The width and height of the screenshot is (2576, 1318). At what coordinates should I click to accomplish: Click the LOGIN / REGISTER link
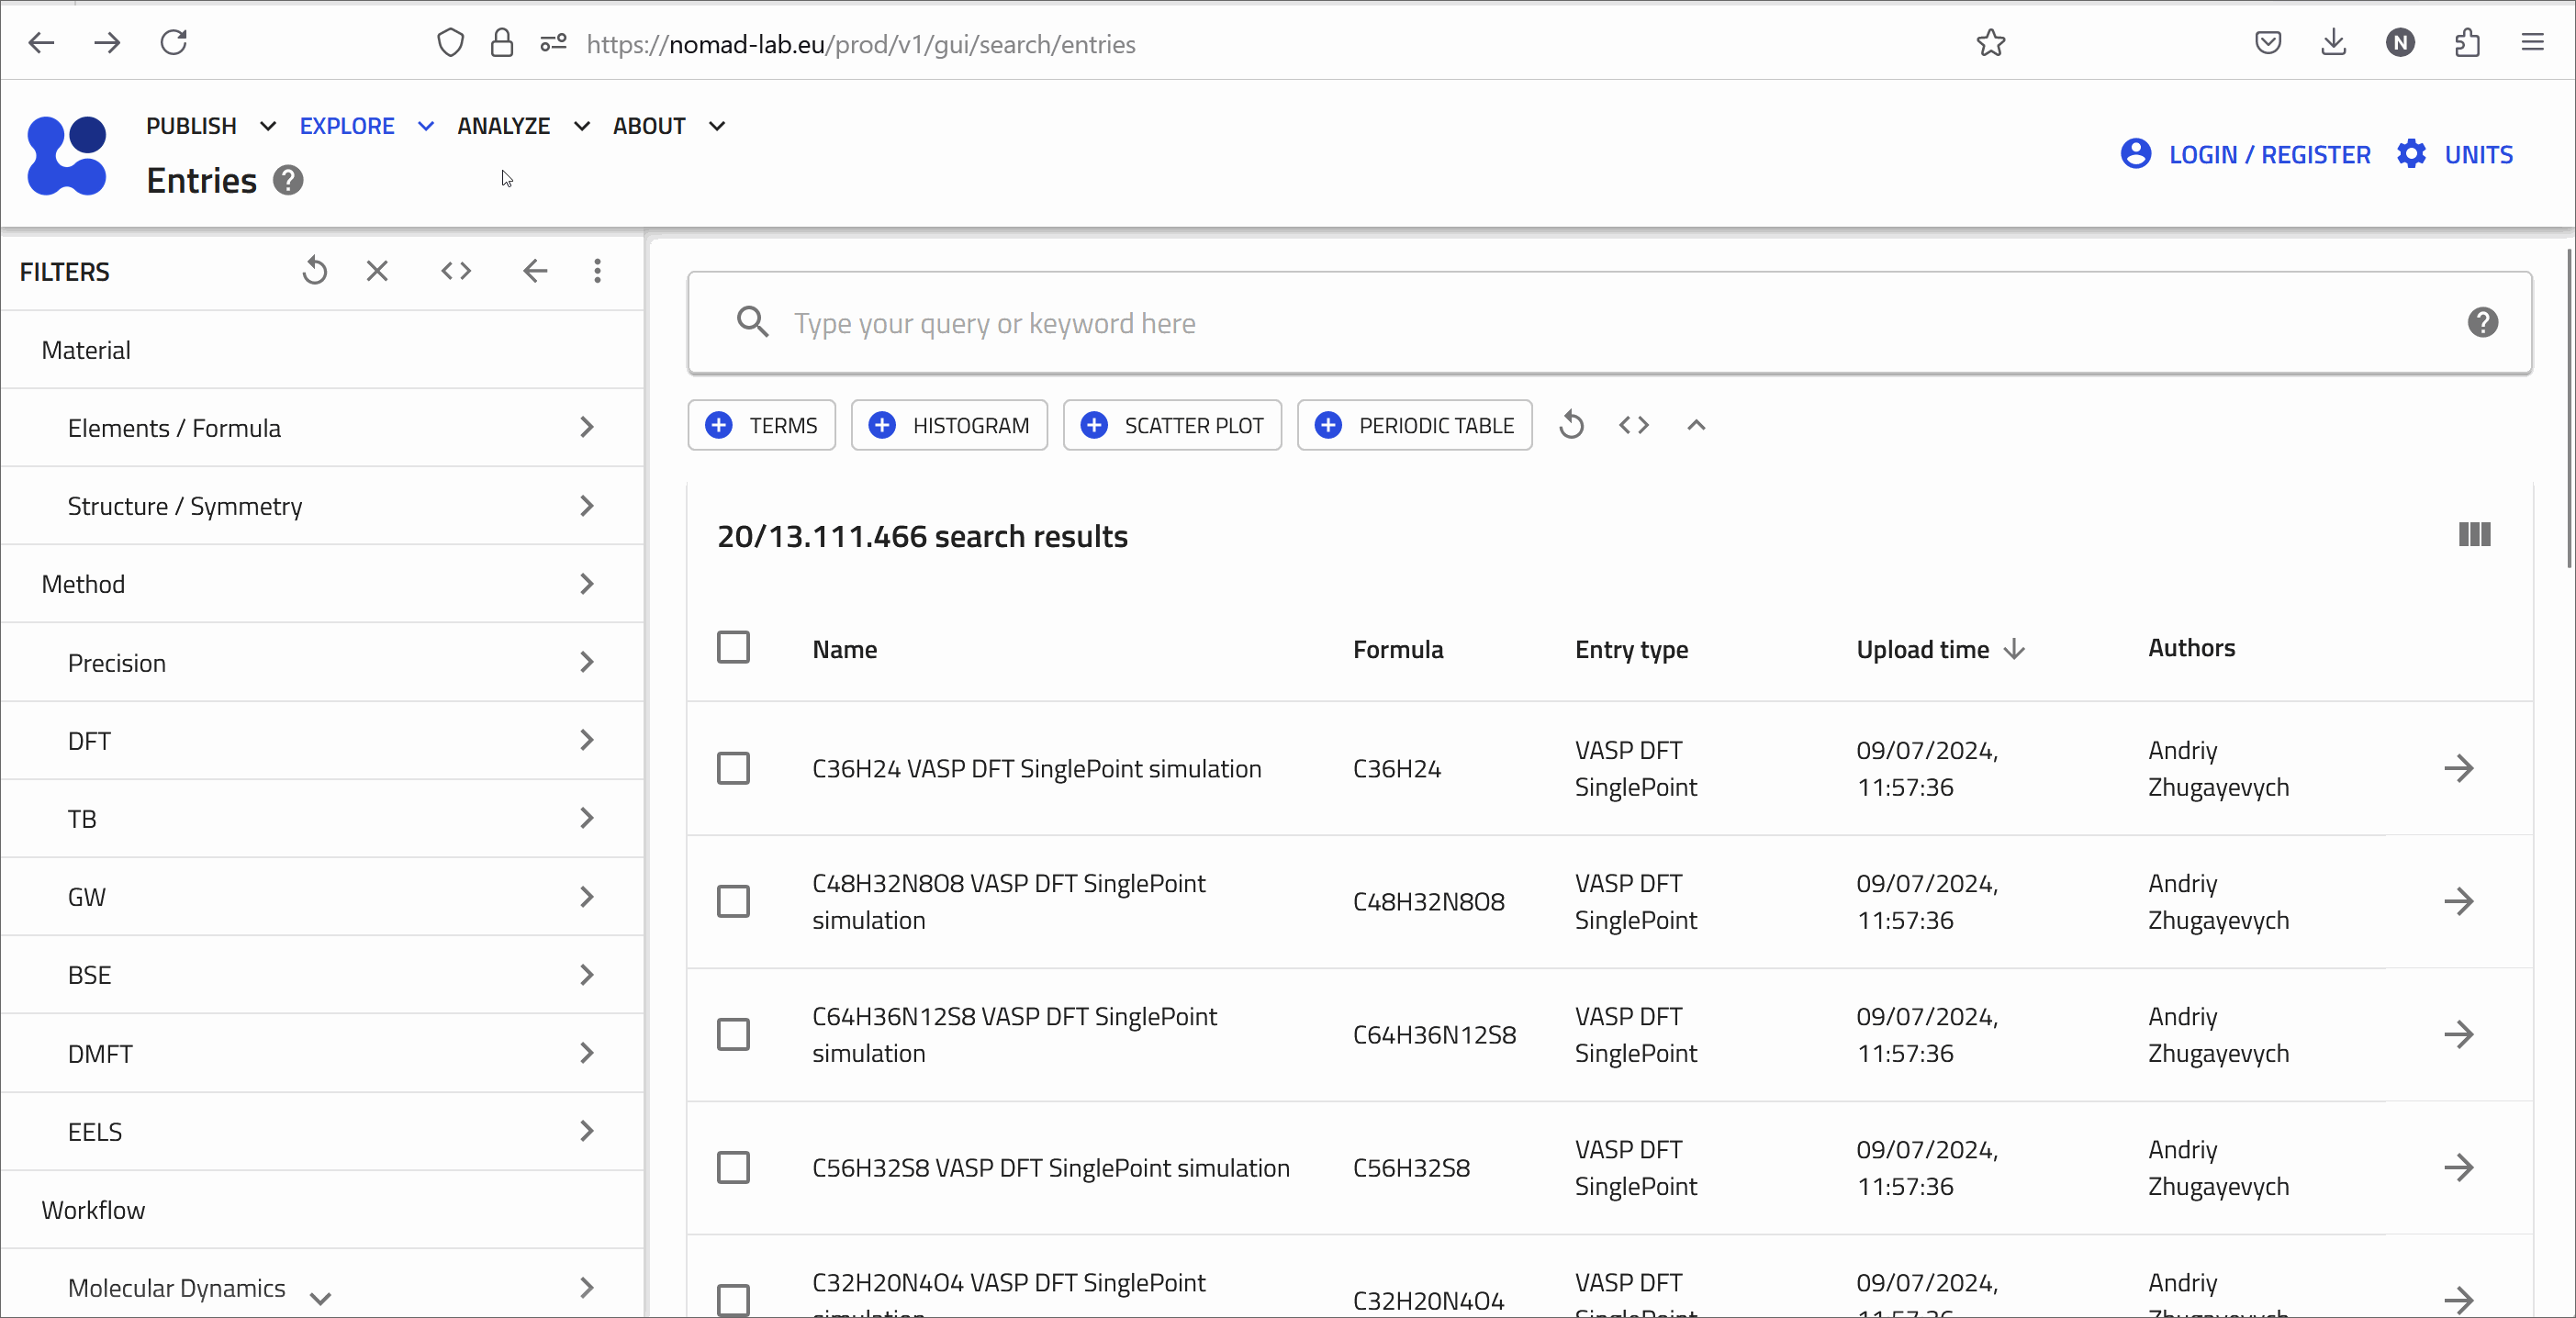point(2270,154)
